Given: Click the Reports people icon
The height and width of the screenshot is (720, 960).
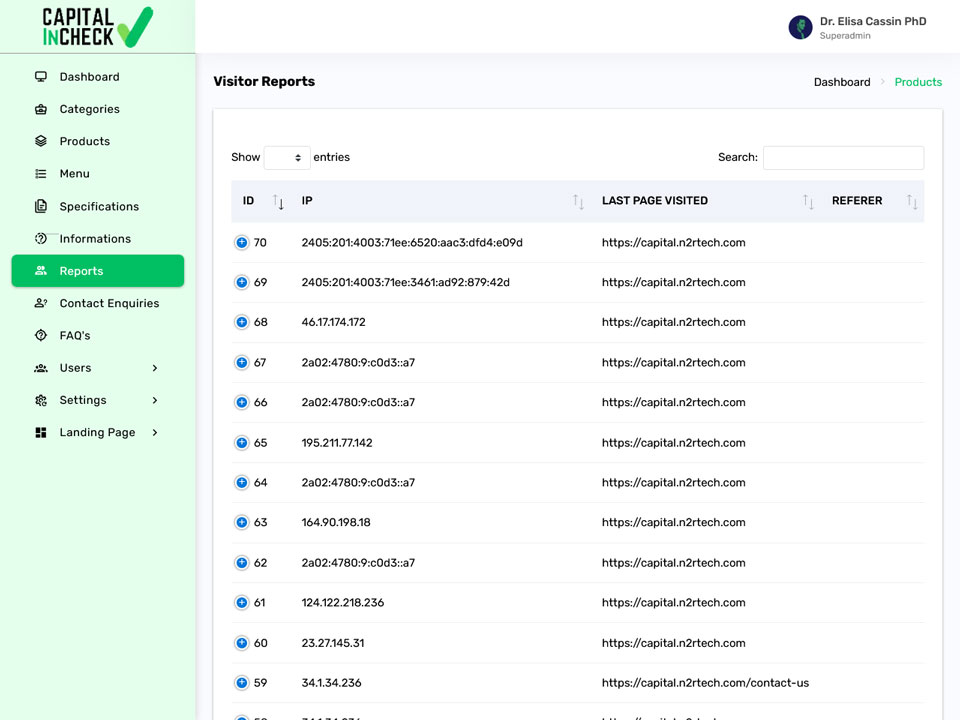Looking at the screenshot, I should pyautogui.click(x=41, y=271).
